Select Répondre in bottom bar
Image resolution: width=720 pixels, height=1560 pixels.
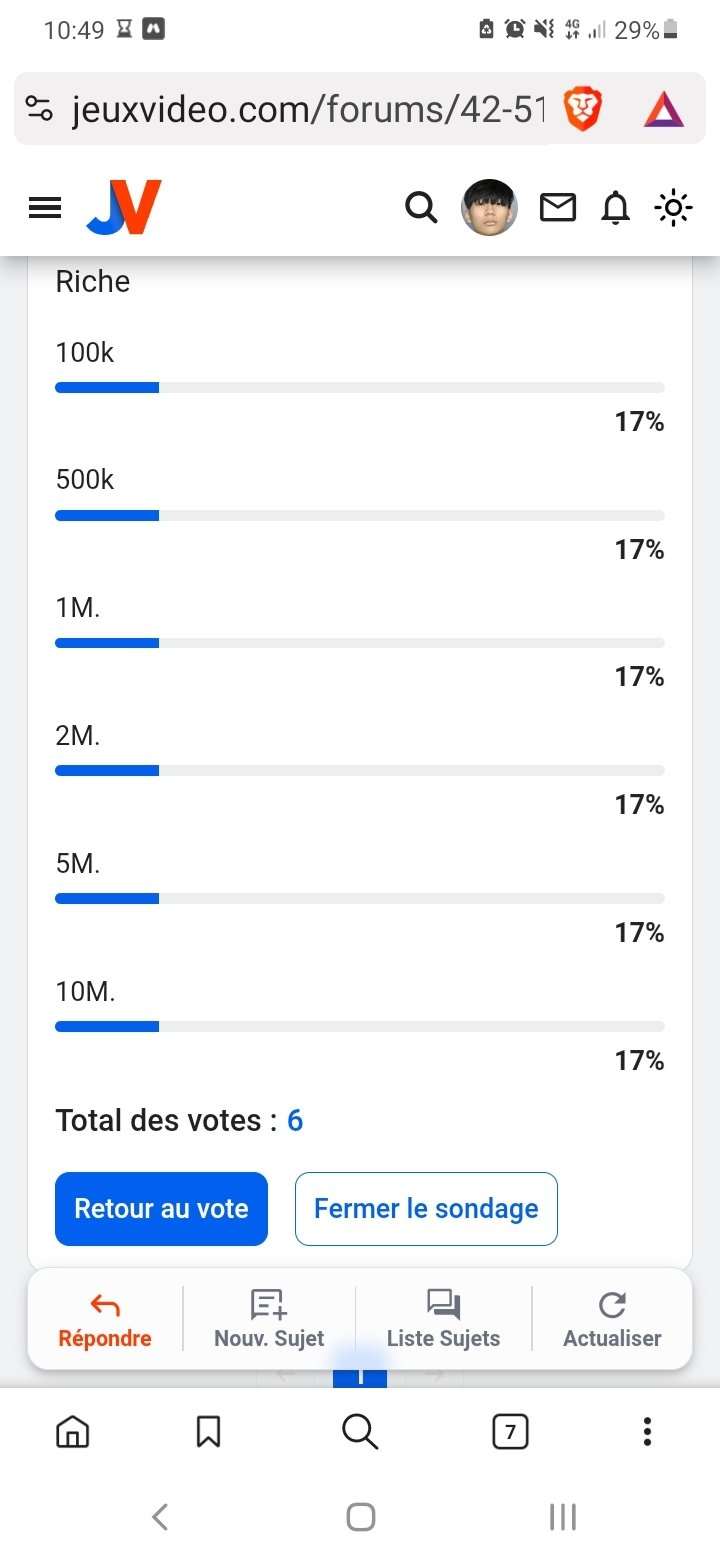[105, 1320]
